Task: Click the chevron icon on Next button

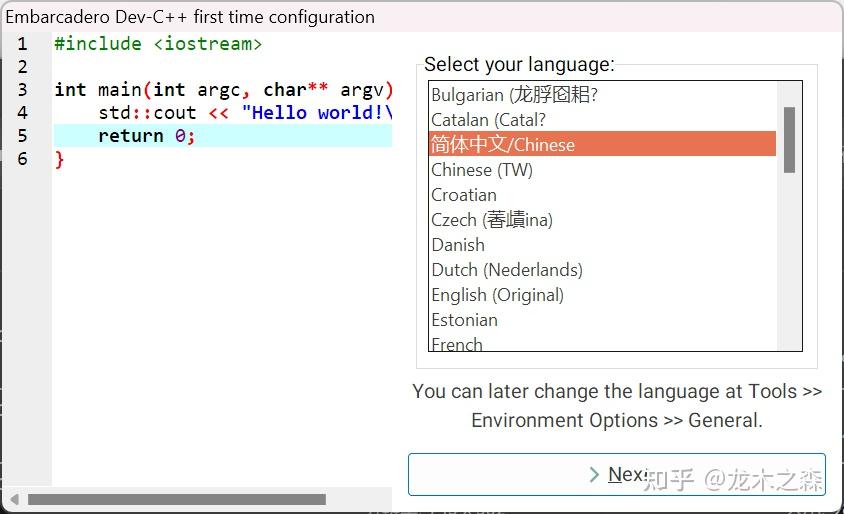Action: (594, 474)
